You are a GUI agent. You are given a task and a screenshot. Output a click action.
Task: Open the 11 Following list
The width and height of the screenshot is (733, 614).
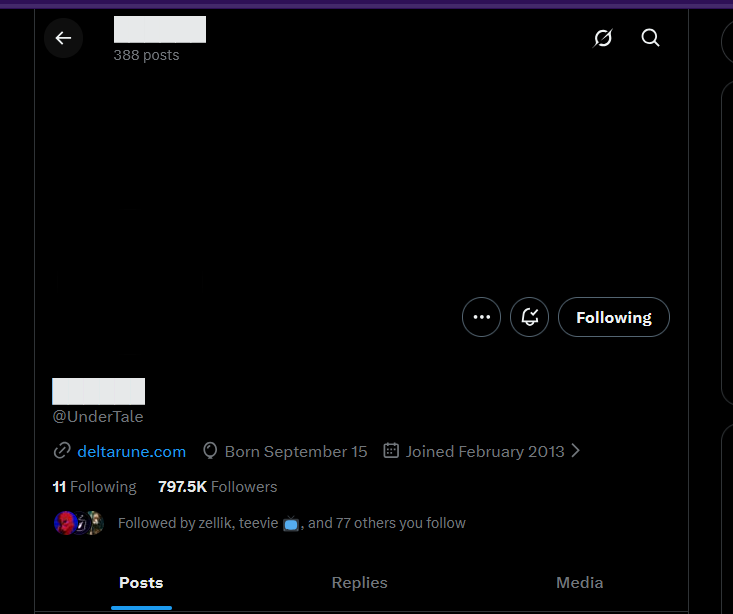pos(94,487)
